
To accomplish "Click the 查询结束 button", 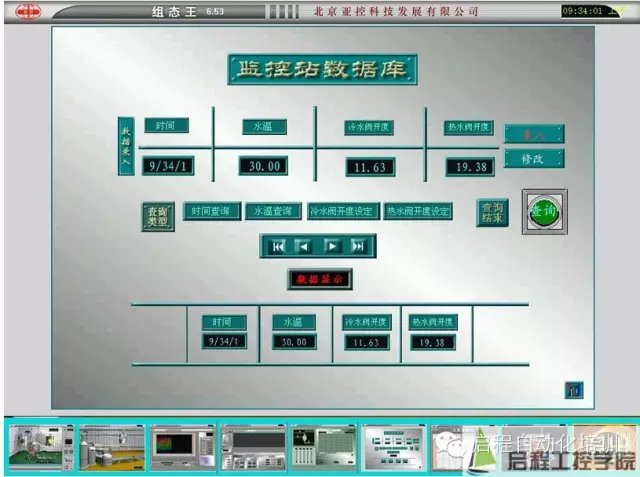I will 492,212.
